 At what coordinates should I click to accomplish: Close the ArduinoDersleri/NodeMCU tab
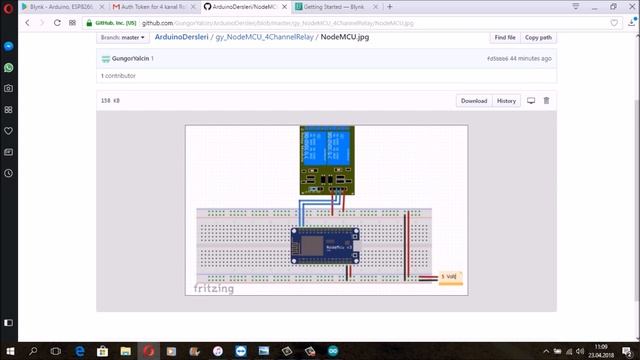(284, 7)
